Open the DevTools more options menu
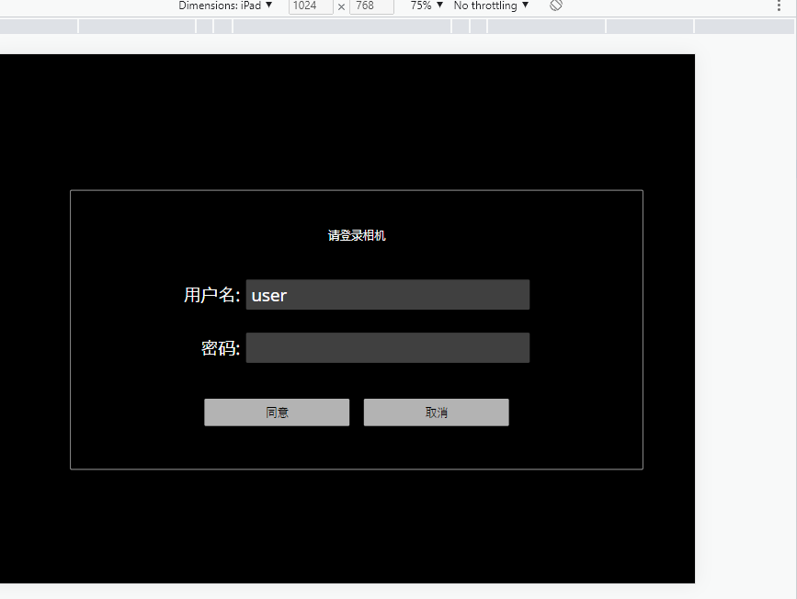The image size is (797, 599). (x=779, y=6)
